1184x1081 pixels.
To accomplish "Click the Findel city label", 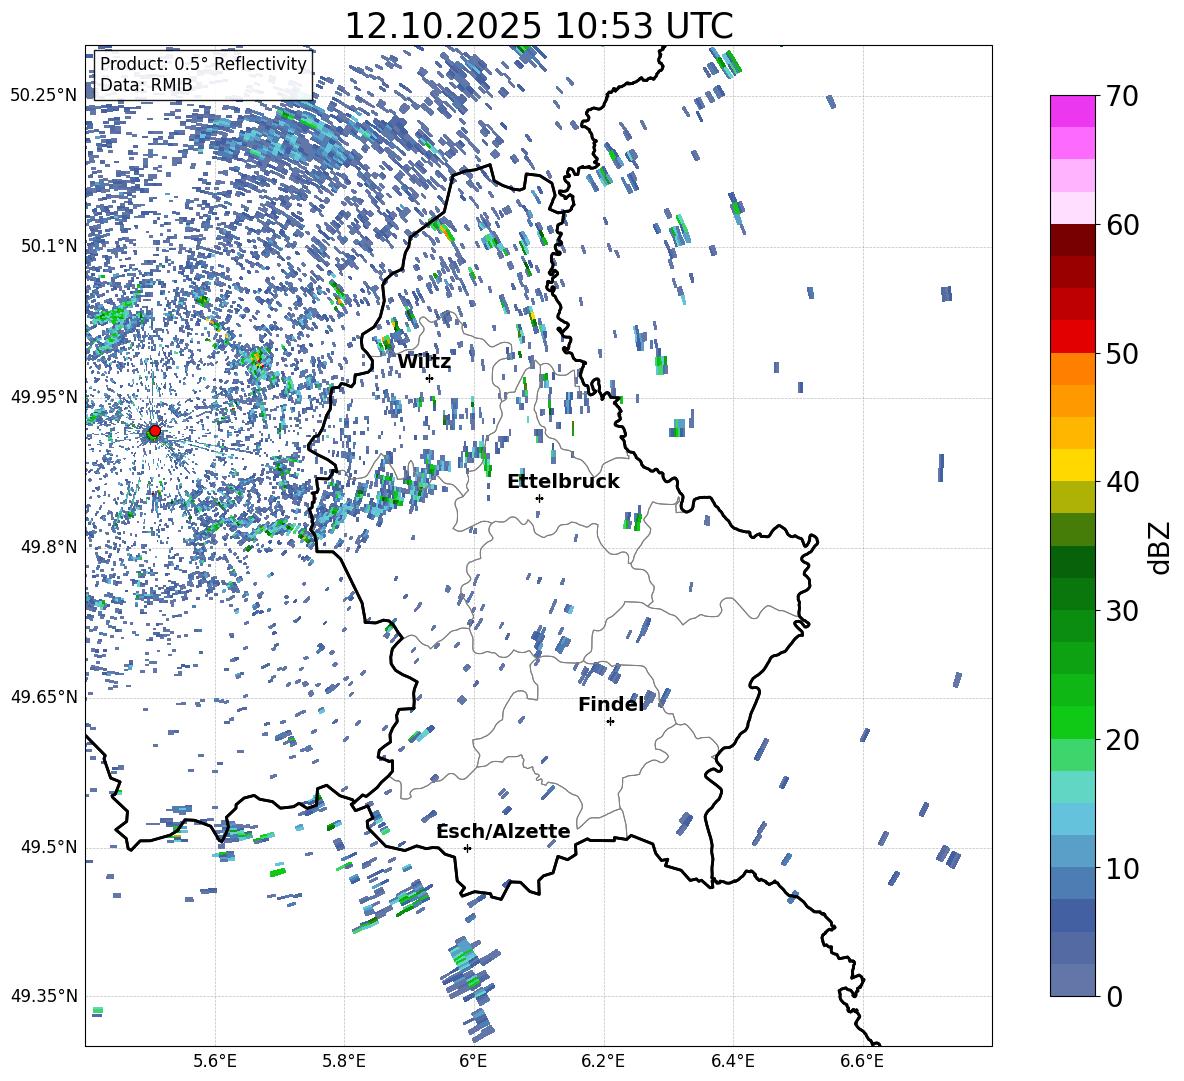I will click(x=611, y=704).
